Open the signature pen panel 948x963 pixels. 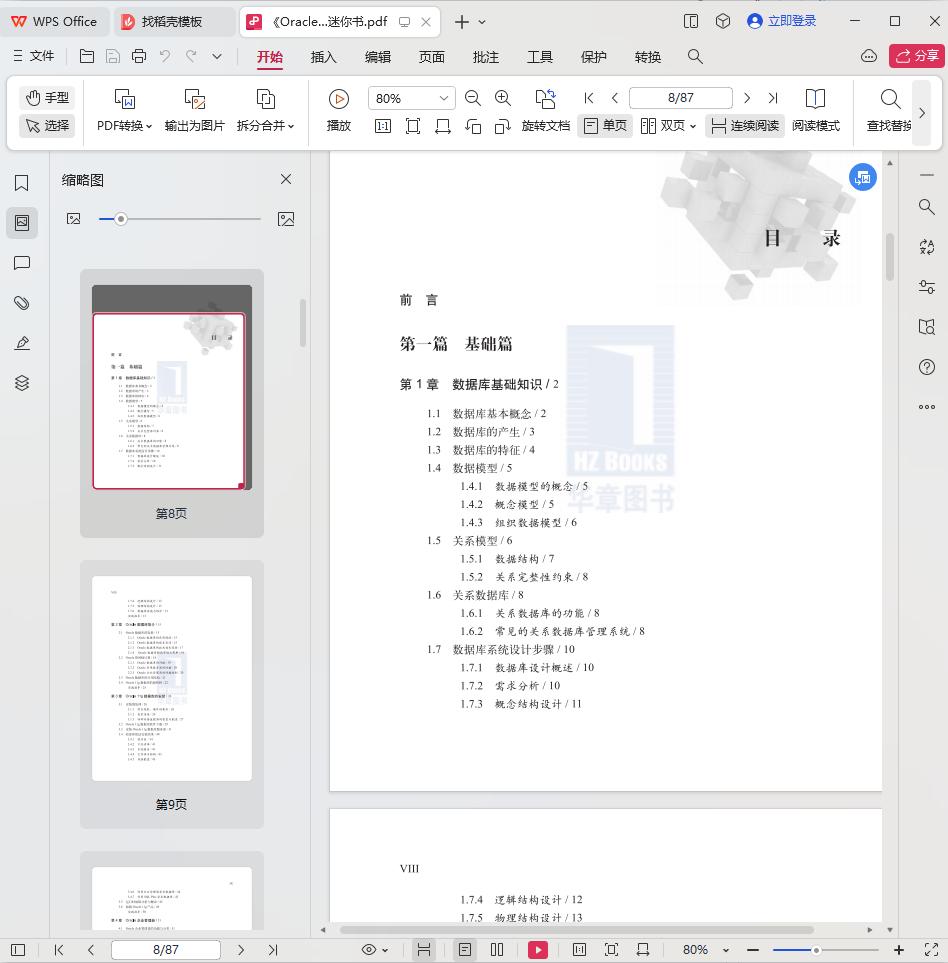(x=21, y=343)
